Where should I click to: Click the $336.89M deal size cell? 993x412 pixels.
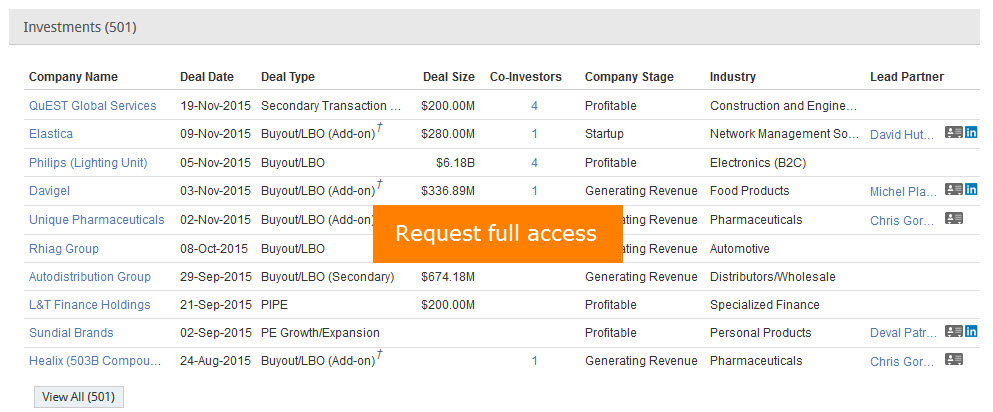448,190
